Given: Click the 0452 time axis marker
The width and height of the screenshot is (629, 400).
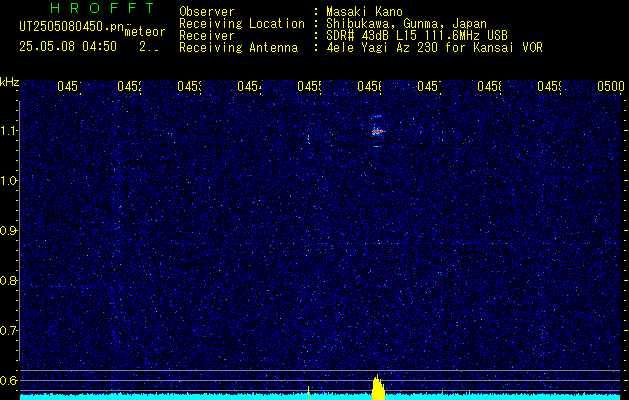Looking at the screenshot, I should 129,86.
